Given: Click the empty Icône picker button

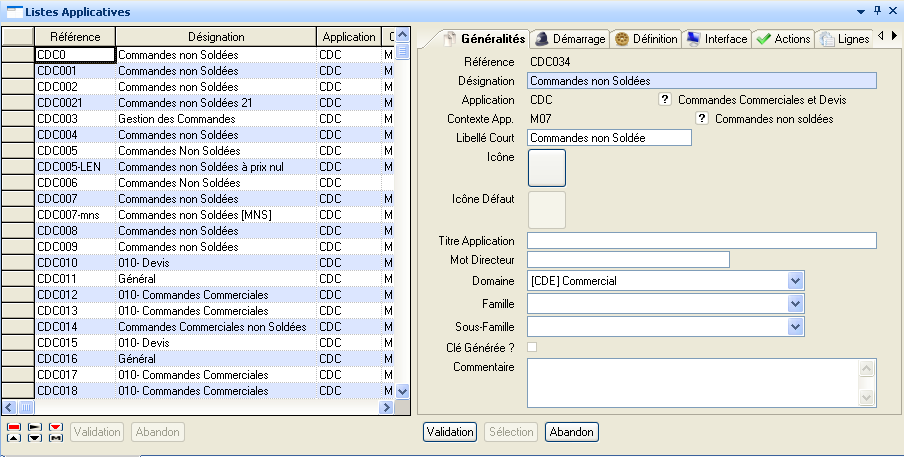Looking at the screenshot, I should click(546, 168).
